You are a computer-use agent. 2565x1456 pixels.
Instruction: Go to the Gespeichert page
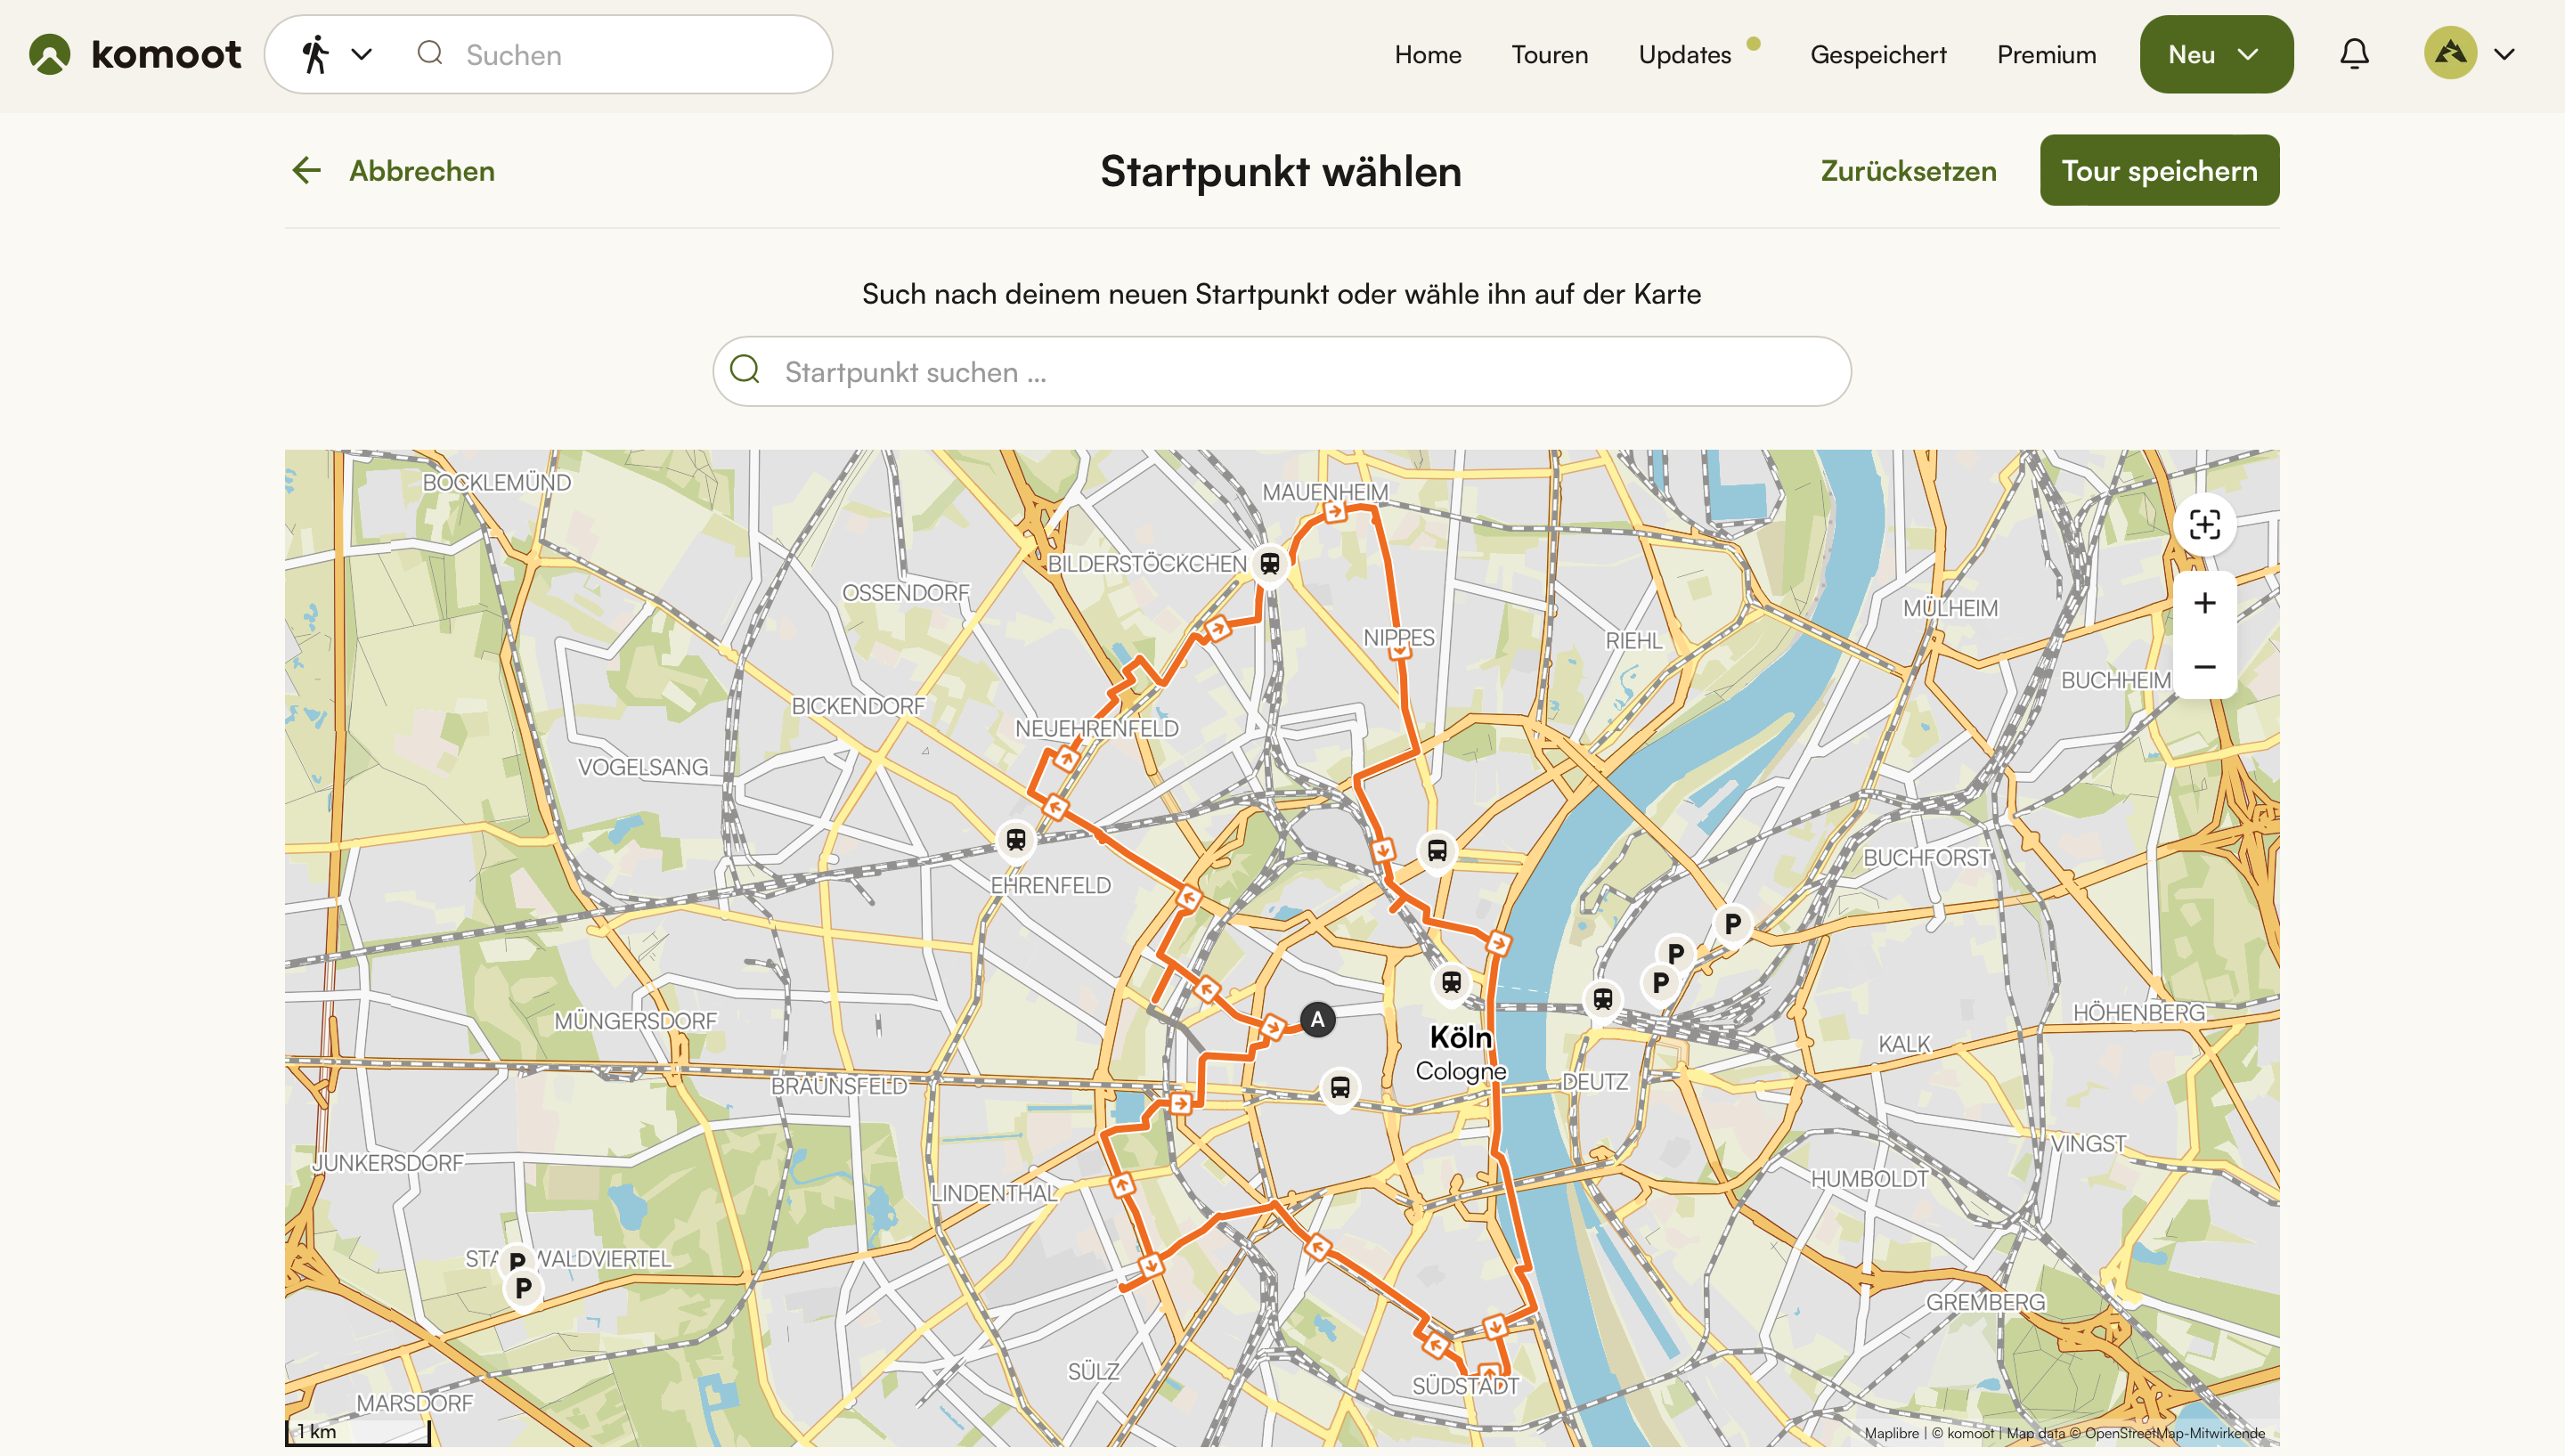(x=1877, y=54)
